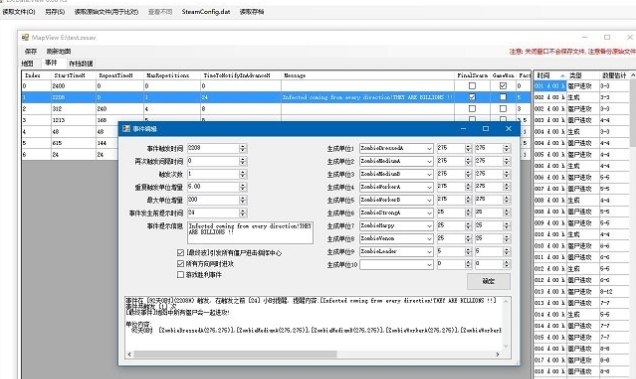Click the horizontal scrollbar in the summary box

tap(235, 354)
